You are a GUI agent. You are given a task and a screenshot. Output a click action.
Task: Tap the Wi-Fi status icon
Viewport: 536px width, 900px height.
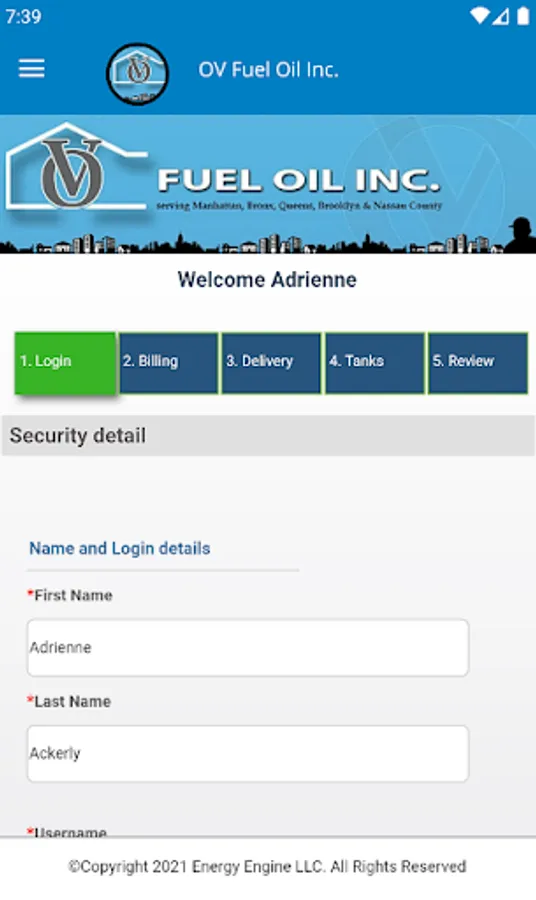point(478,16)
